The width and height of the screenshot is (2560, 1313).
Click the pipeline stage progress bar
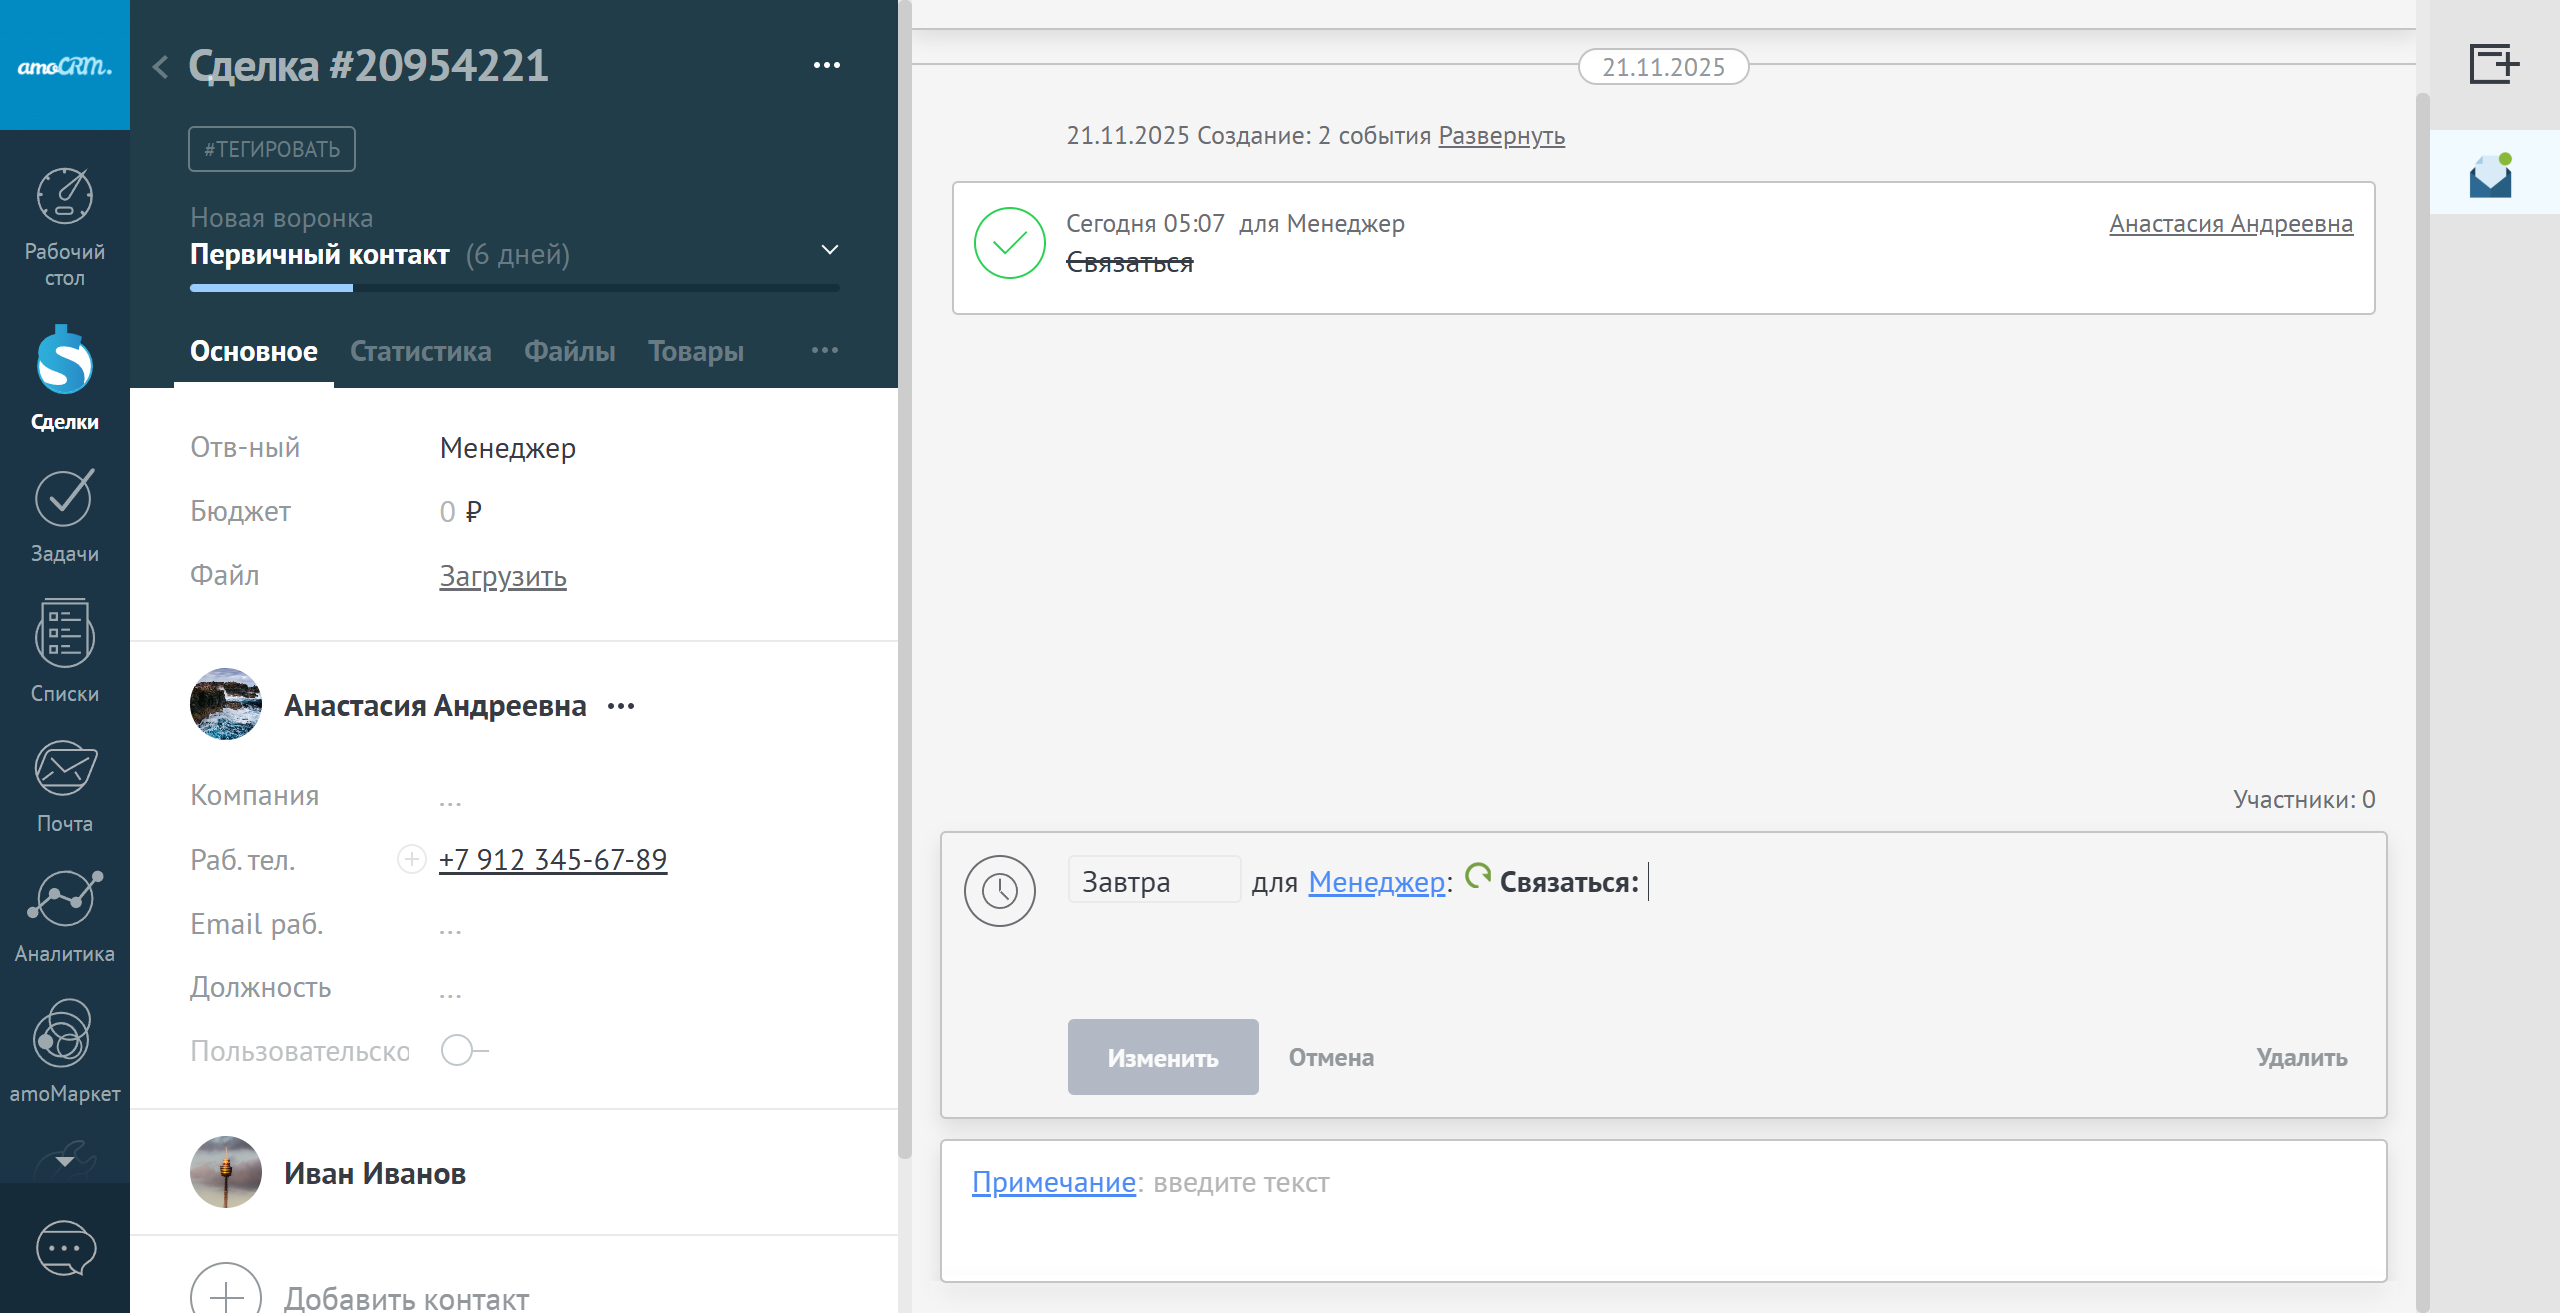514,288
